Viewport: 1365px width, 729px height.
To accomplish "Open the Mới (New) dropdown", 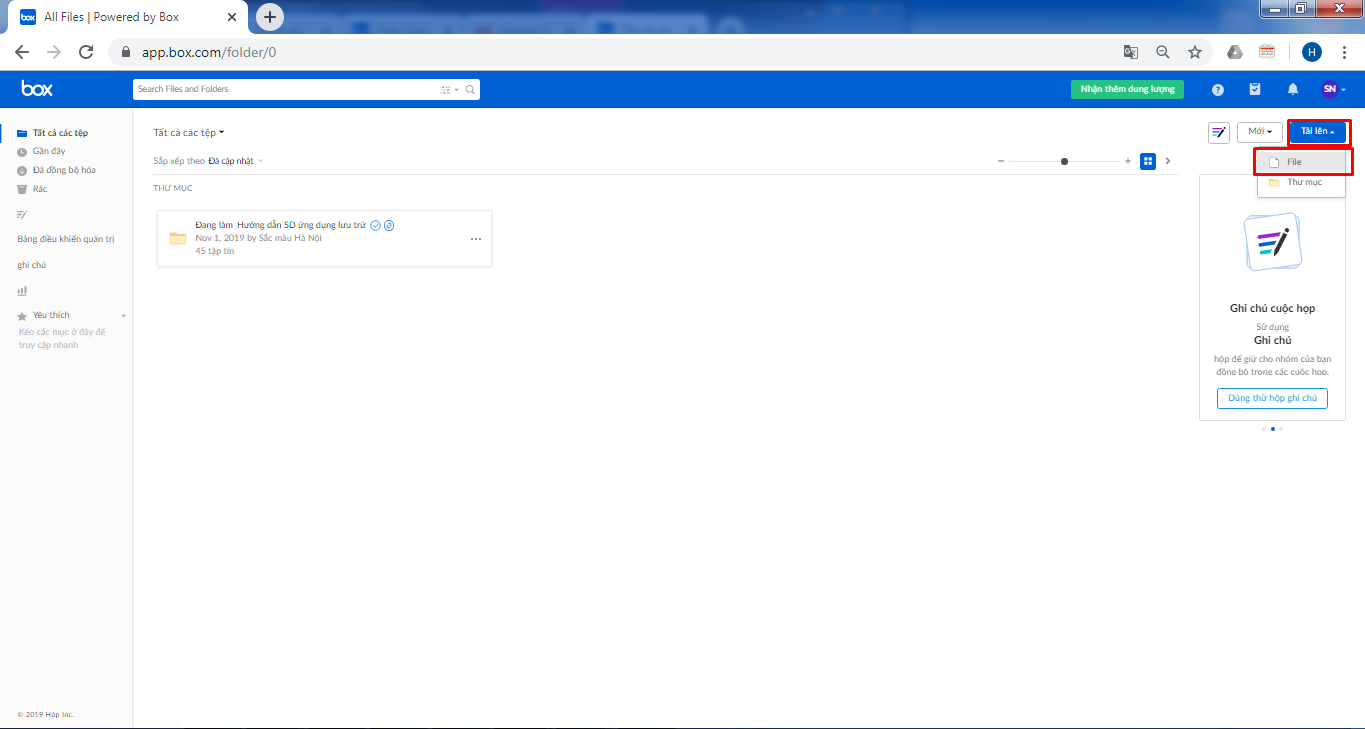I will [x=1260, y=132].
